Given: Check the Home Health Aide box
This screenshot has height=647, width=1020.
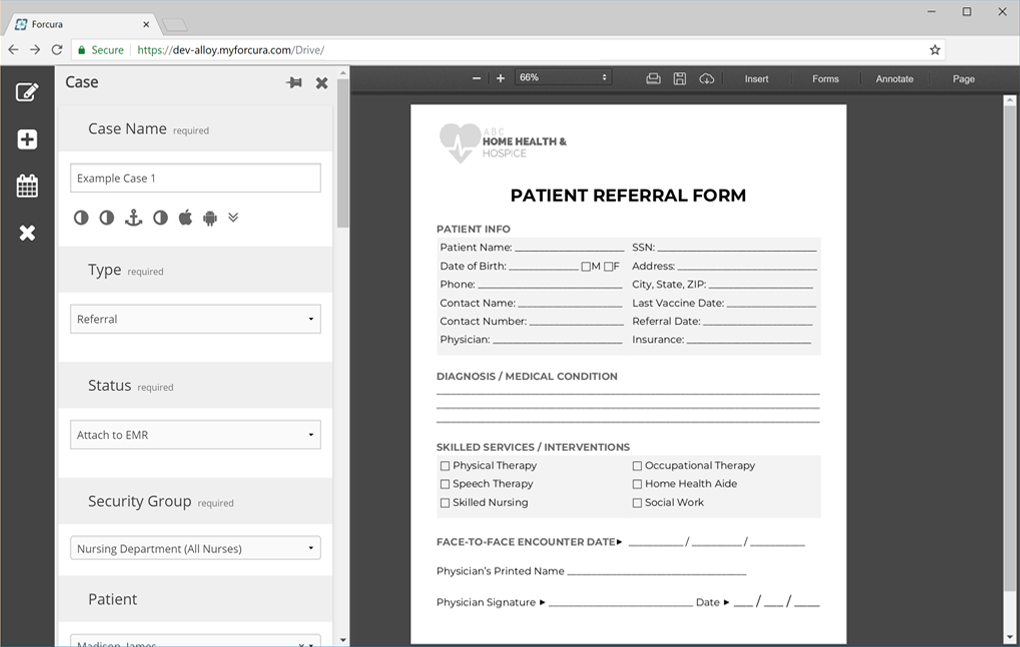Looking at the screenshot, I should coord(638,484).
